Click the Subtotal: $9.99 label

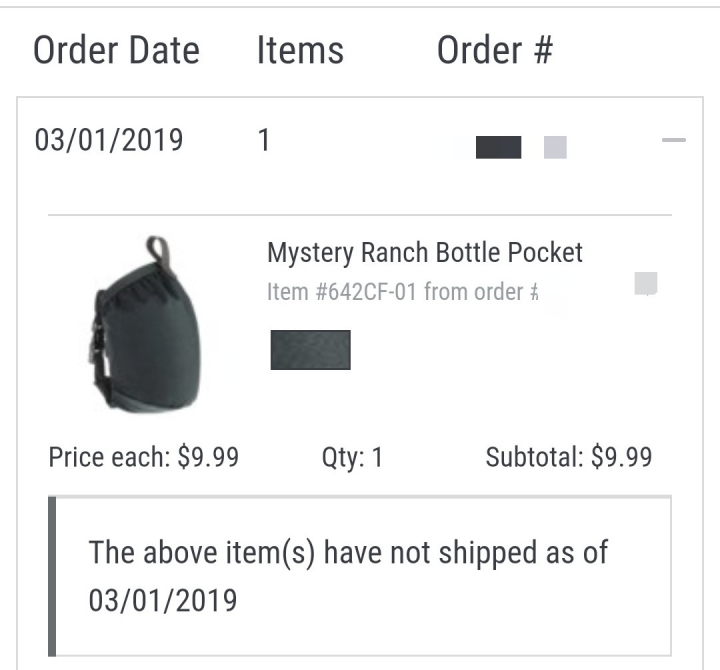point(569,457)
